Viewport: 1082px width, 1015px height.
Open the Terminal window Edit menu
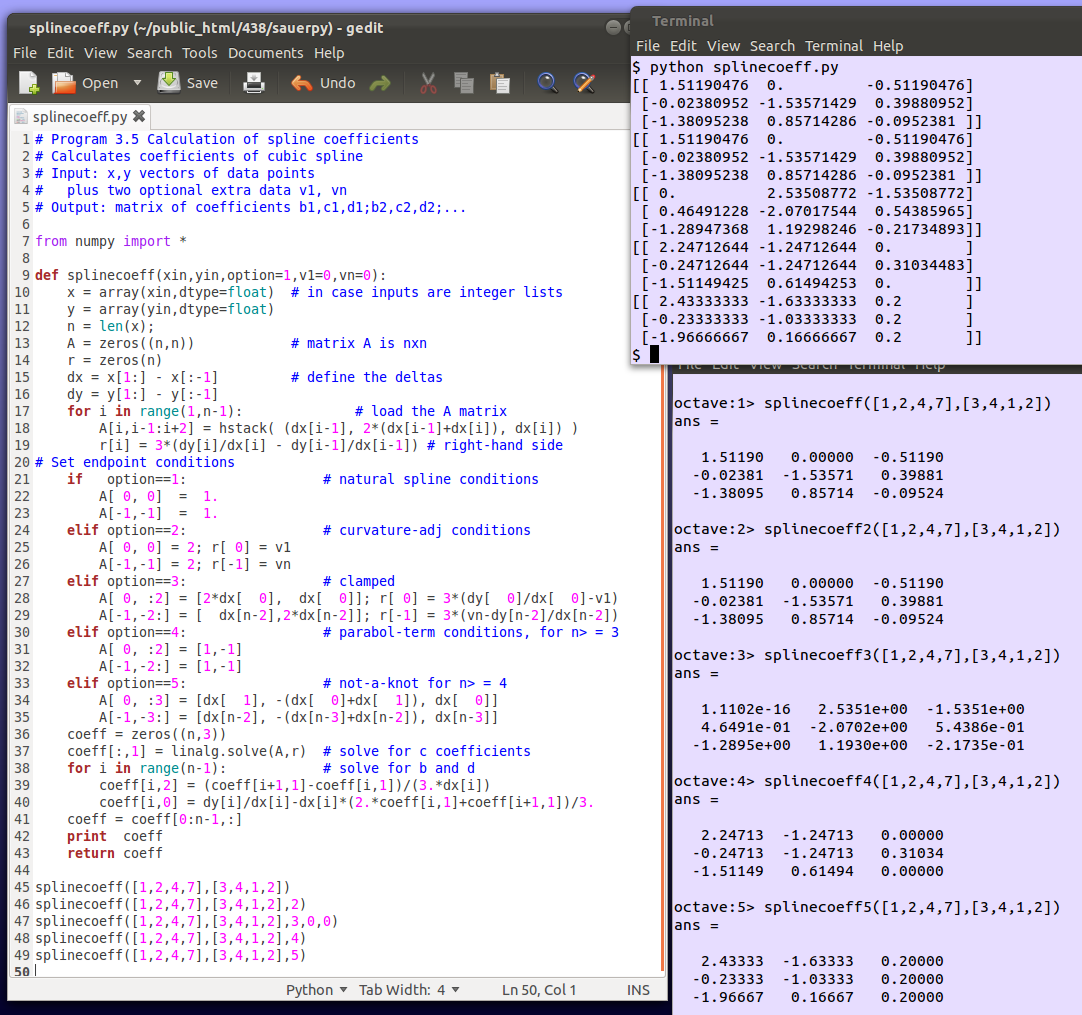point(683,46)
